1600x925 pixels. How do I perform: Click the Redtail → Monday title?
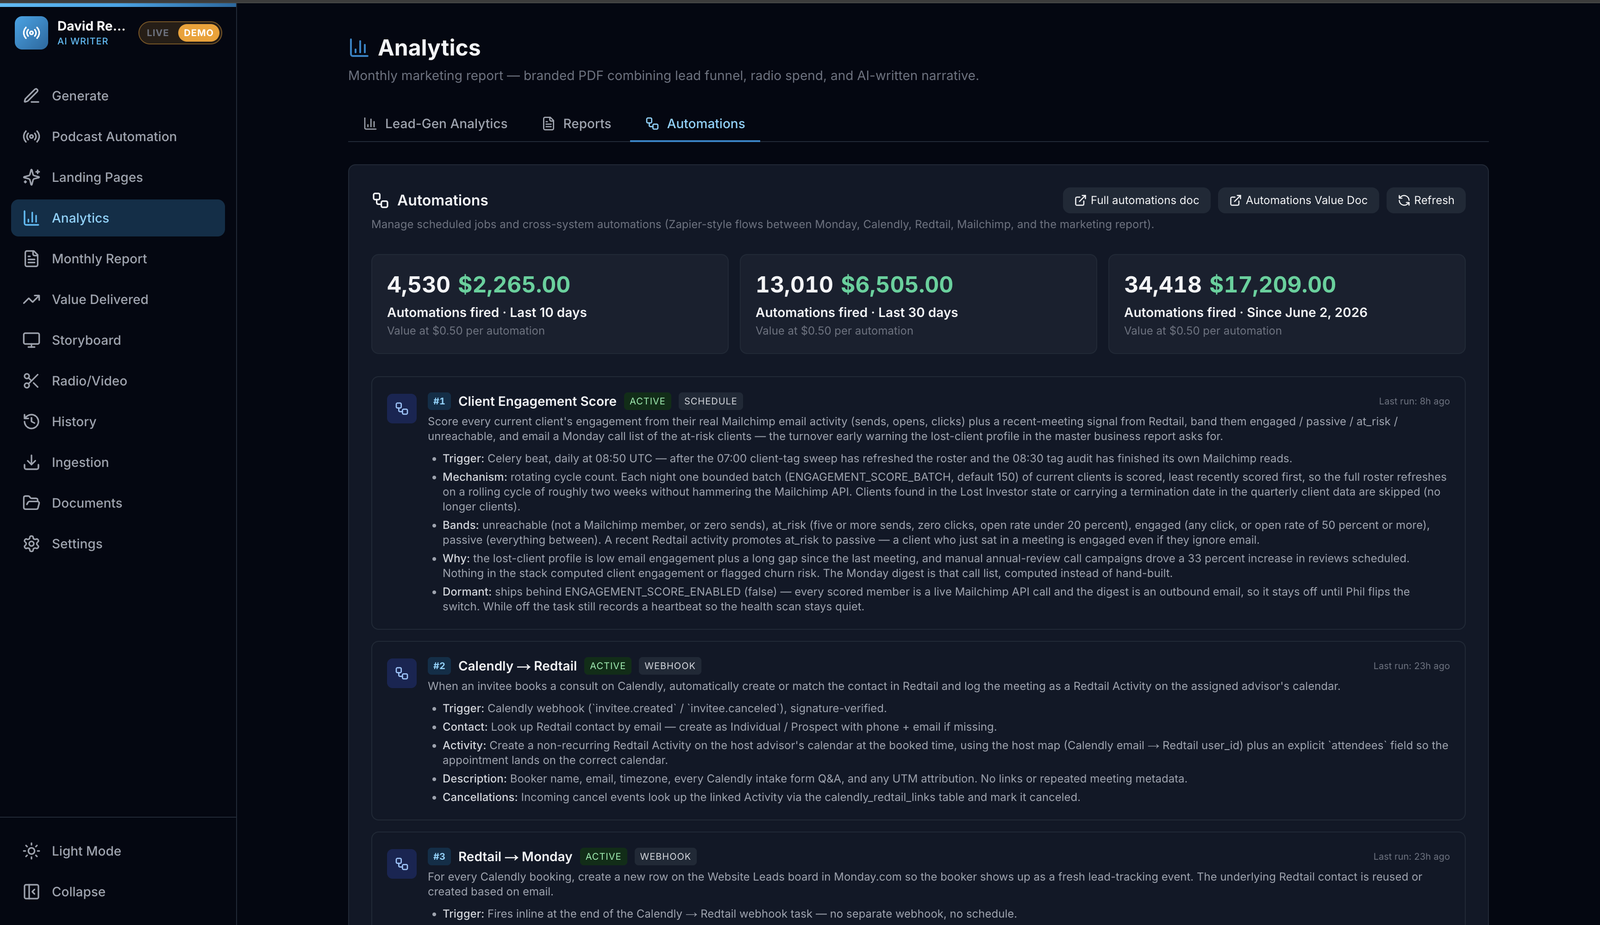(515, 857)
